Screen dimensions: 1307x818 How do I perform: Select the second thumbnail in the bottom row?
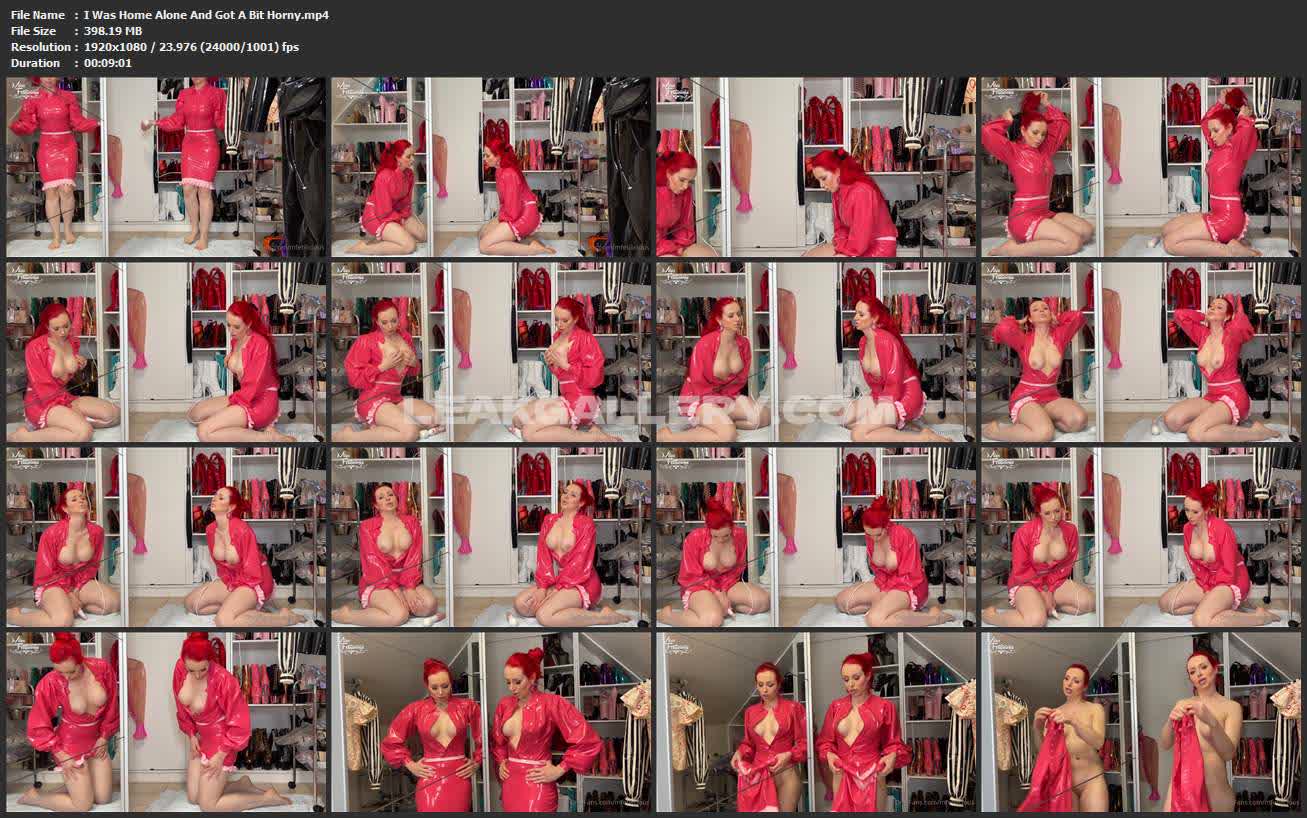pos(491,722)
